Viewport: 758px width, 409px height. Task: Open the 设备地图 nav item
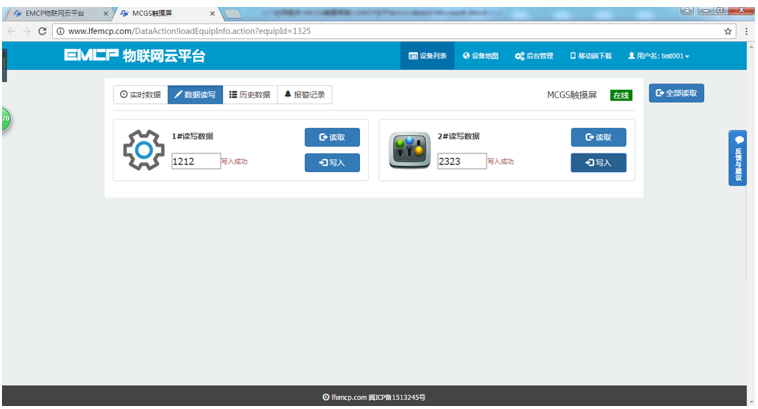481,56
